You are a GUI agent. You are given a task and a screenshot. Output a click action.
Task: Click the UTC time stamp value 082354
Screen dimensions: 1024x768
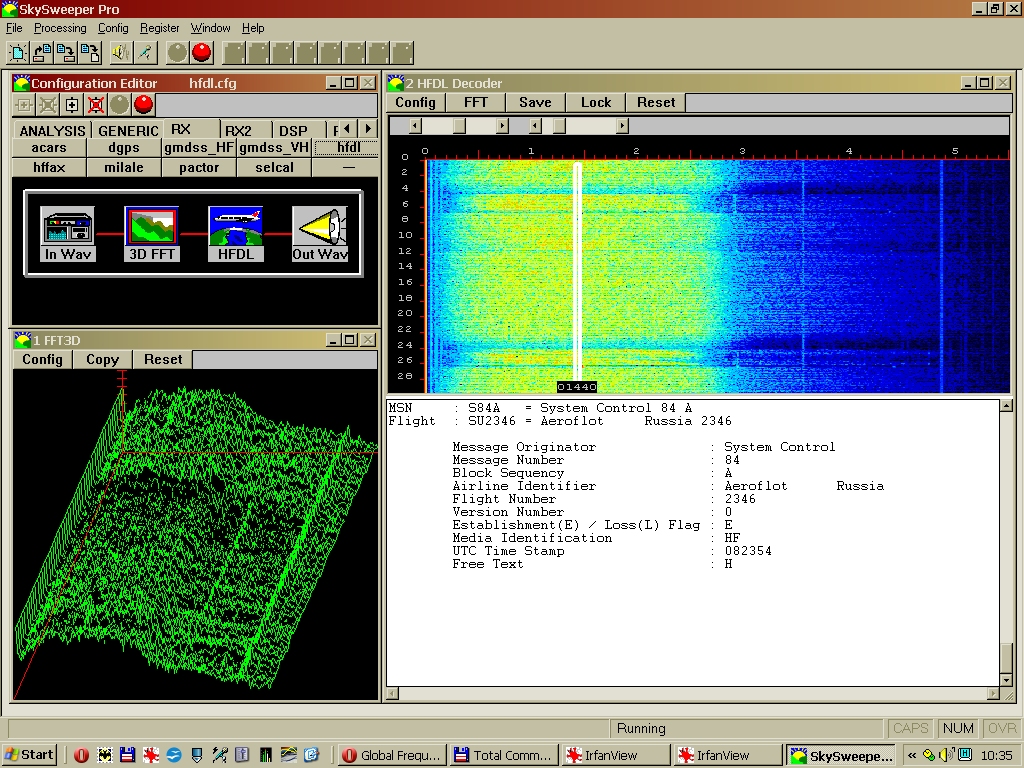(x=748, y=551)
